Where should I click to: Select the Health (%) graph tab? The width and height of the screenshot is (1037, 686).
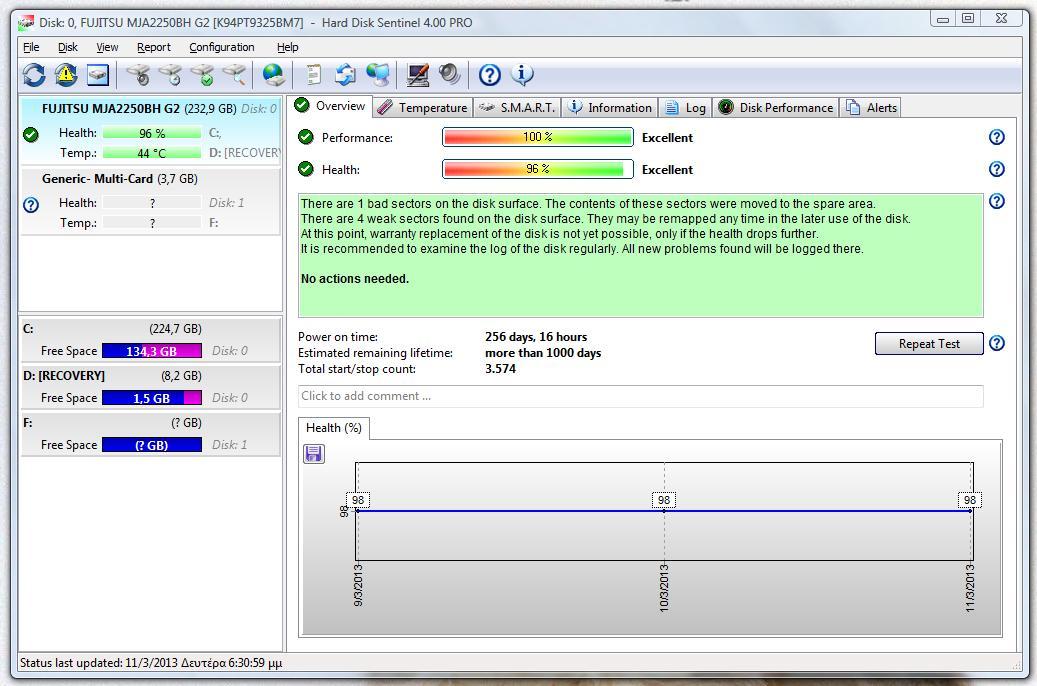[333, 428]
